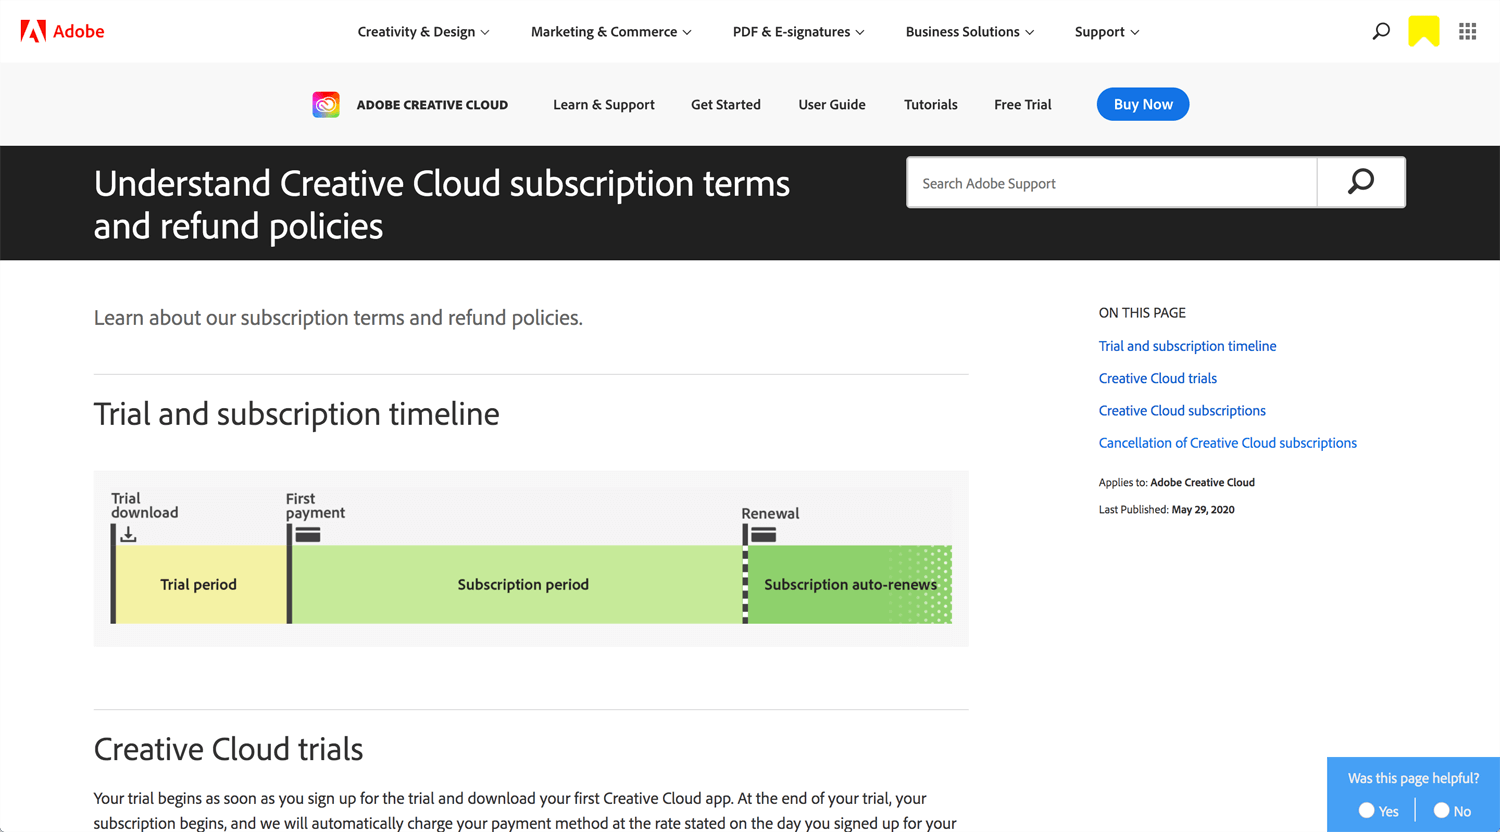The image size is (1500, 832).
Task: Click the Understand Creative Cloud subscription terms heading
Action: click(x=442, y=204)
